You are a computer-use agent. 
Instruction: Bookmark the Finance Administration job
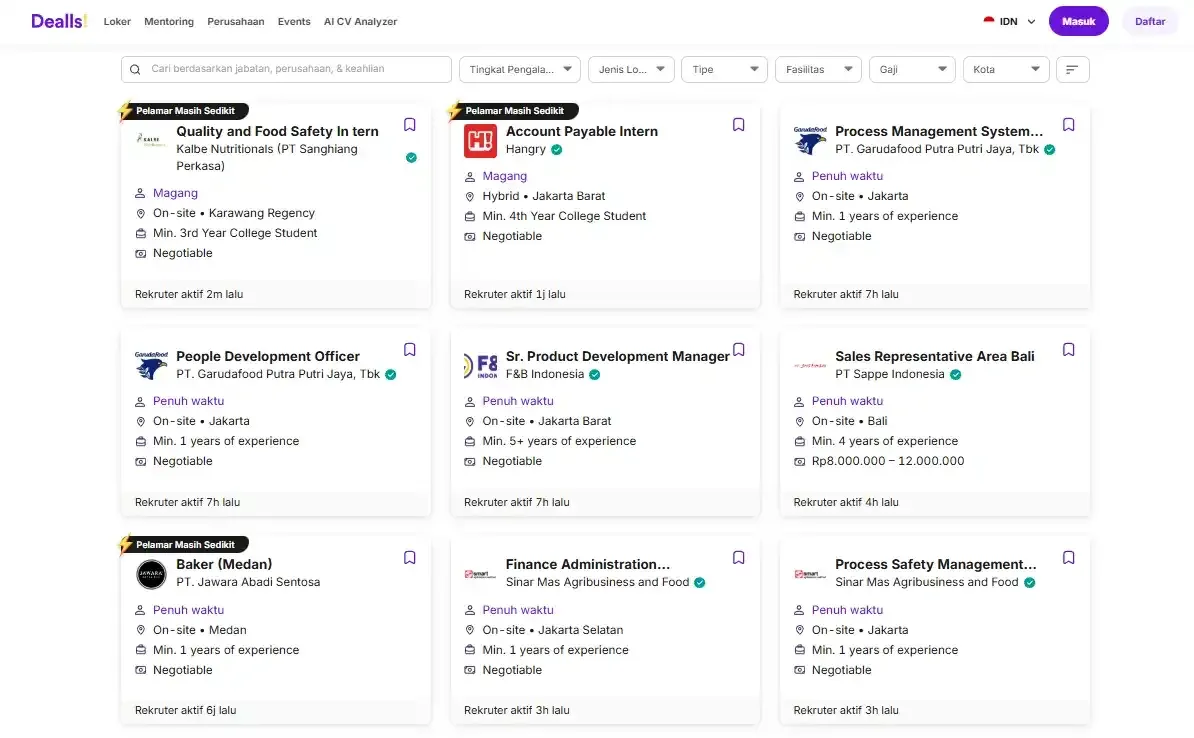click(739, 557)
